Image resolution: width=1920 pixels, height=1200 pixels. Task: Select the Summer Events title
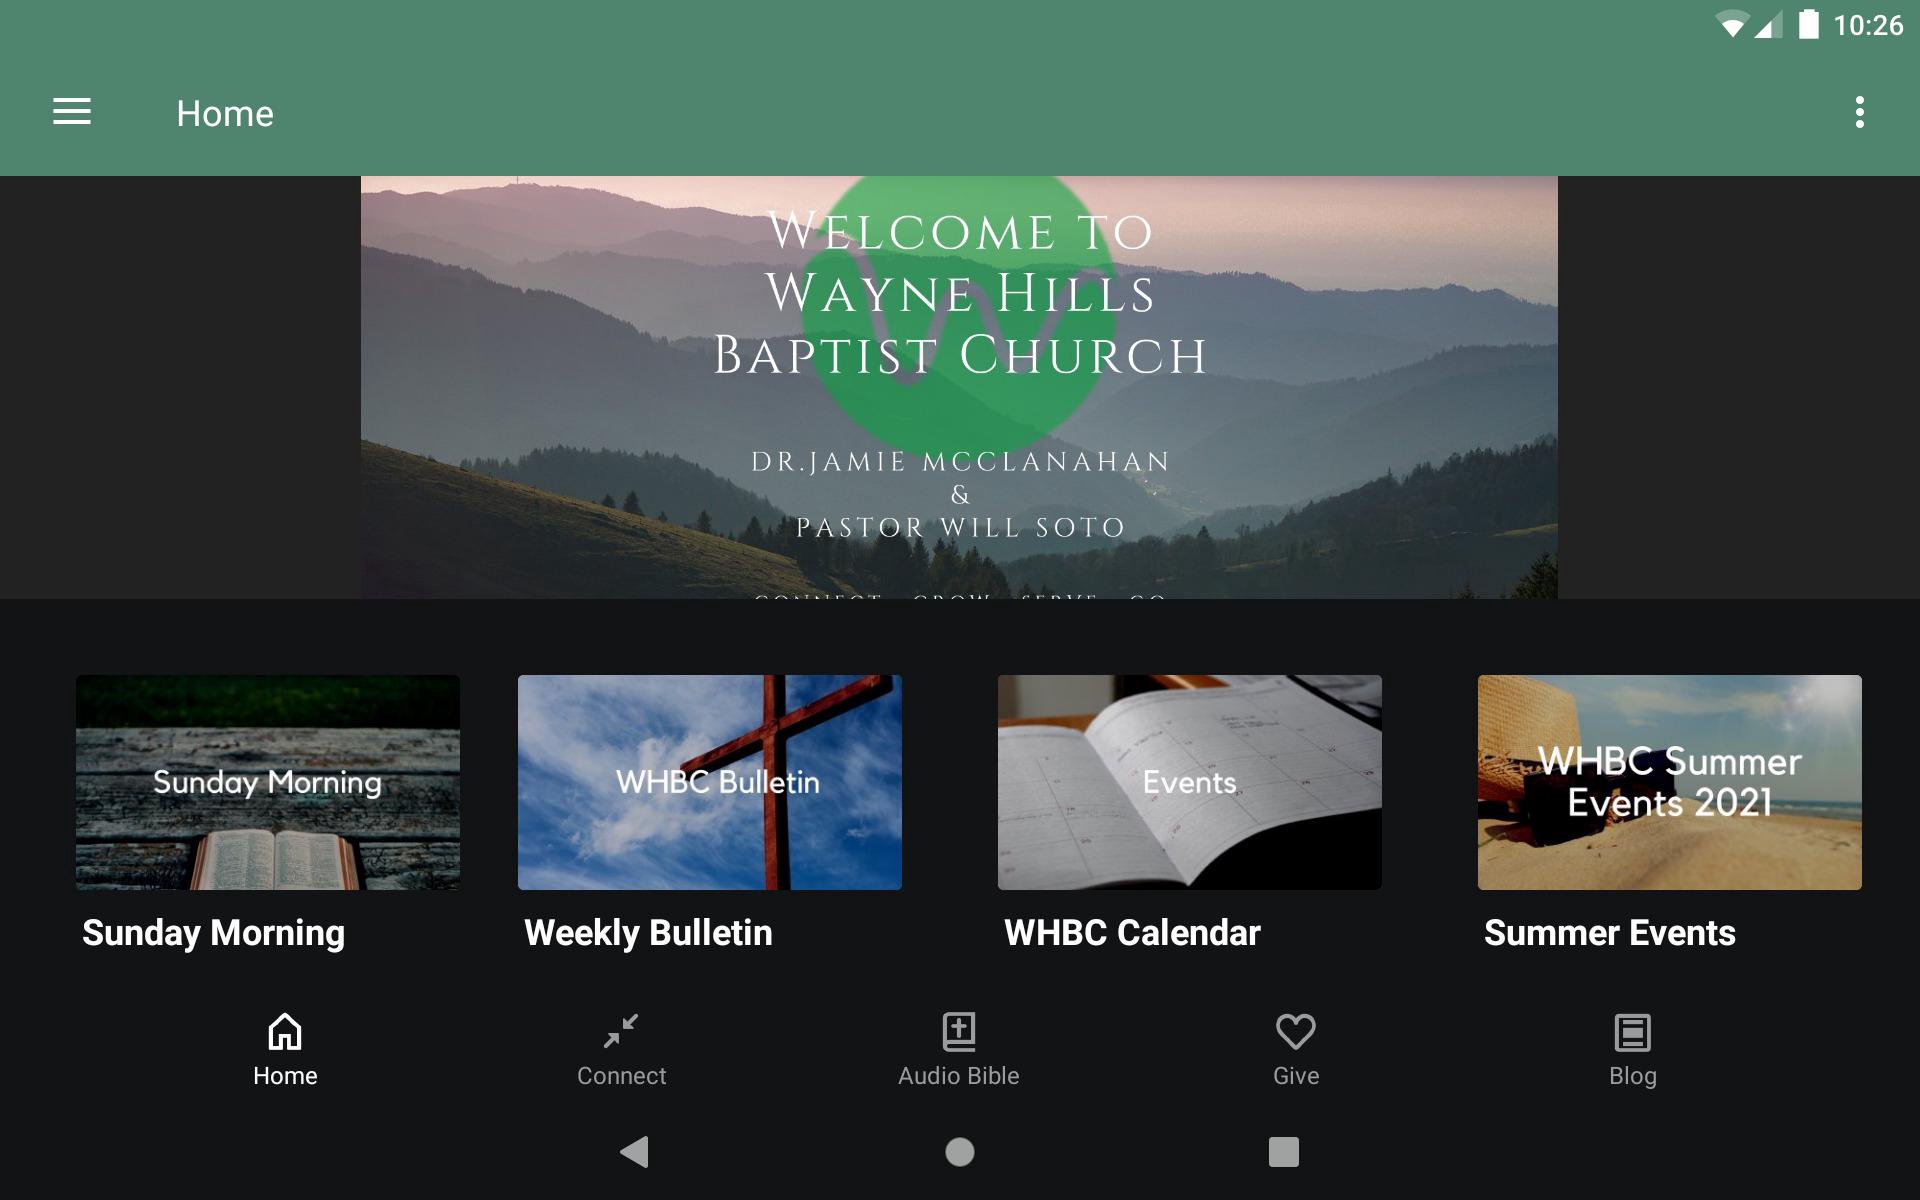[1610, 933]
